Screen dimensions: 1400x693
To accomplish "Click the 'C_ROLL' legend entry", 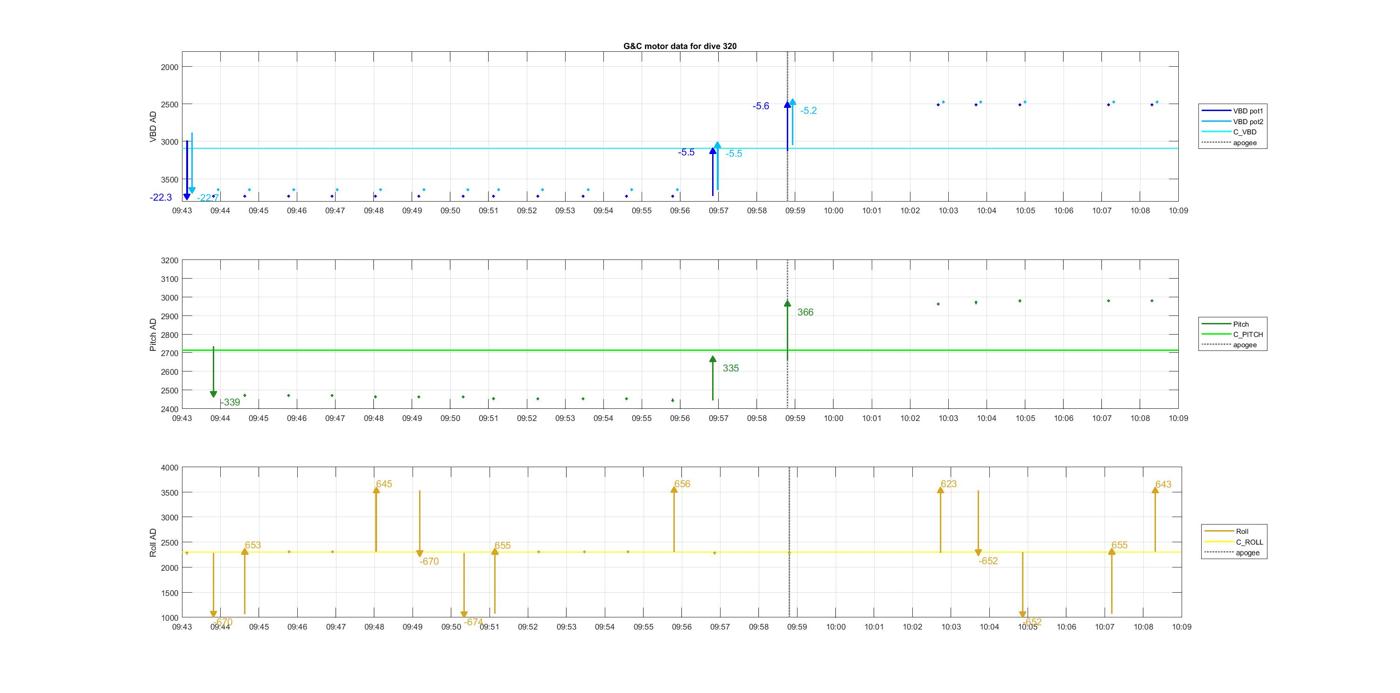I will [1249, 542].
